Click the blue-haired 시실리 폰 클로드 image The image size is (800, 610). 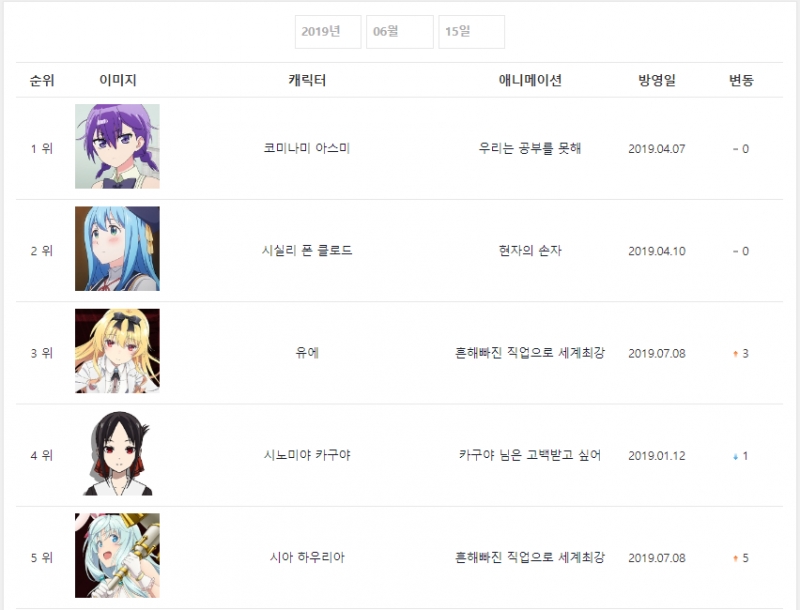coord(117,248)
